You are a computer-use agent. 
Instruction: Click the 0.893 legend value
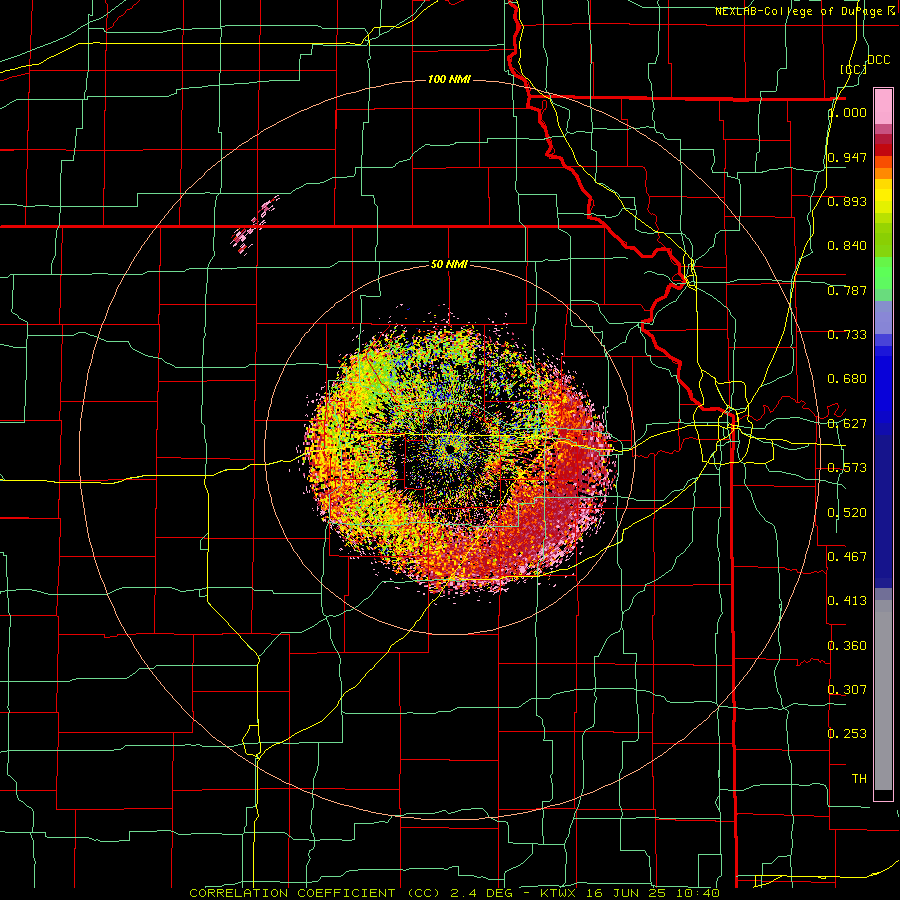847,201
